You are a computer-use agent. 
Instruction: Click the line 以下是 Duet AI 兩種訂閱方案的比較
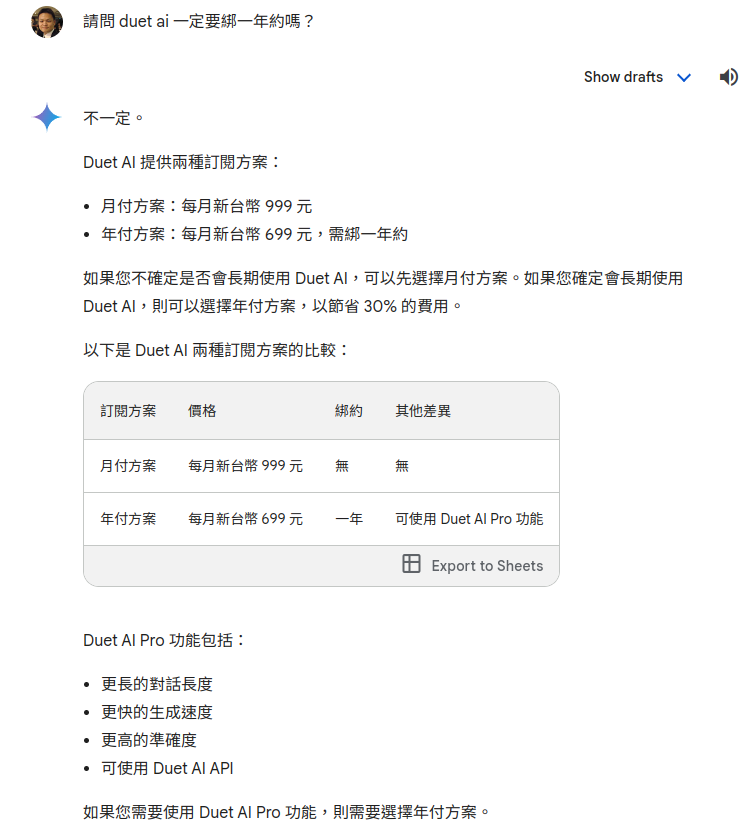pos(216,350)
